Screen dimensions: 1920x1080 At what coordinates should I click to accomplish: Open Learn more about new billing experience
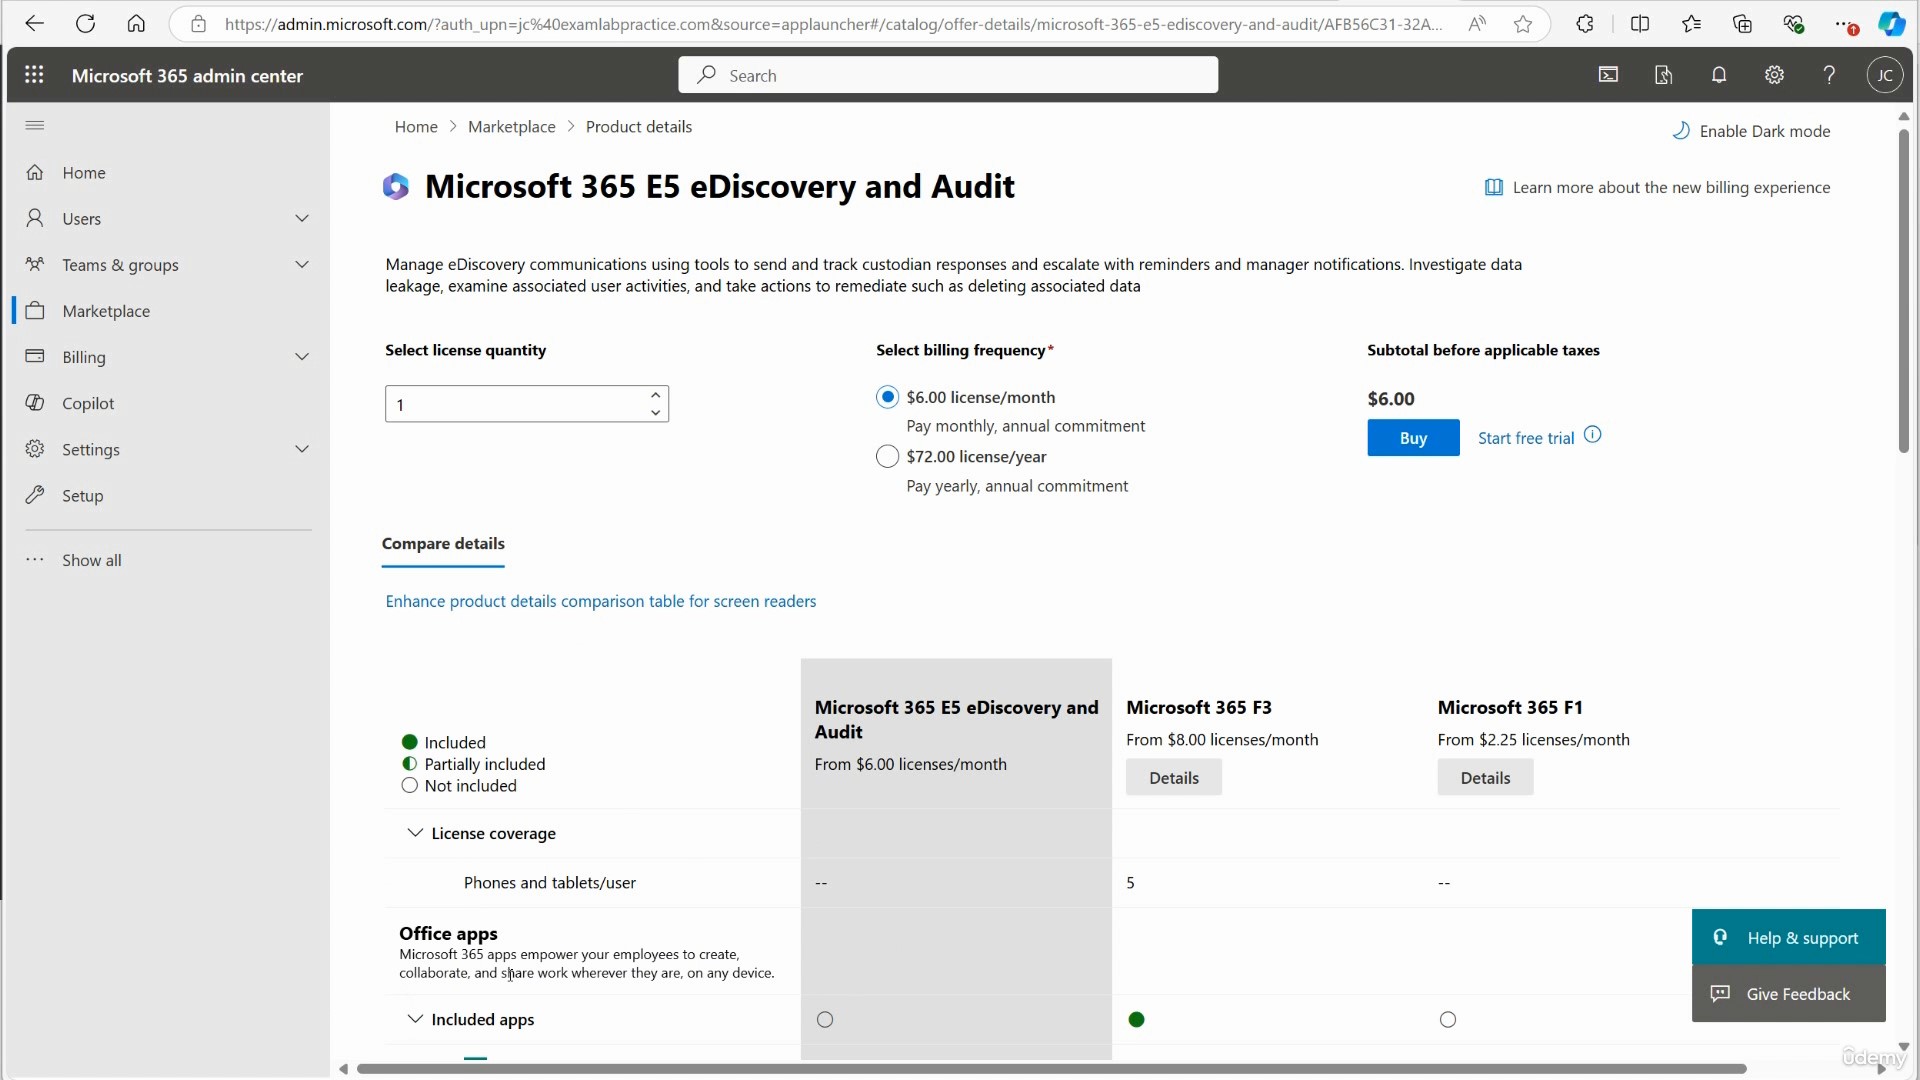pyautogui.click(x=1671, y=187)
